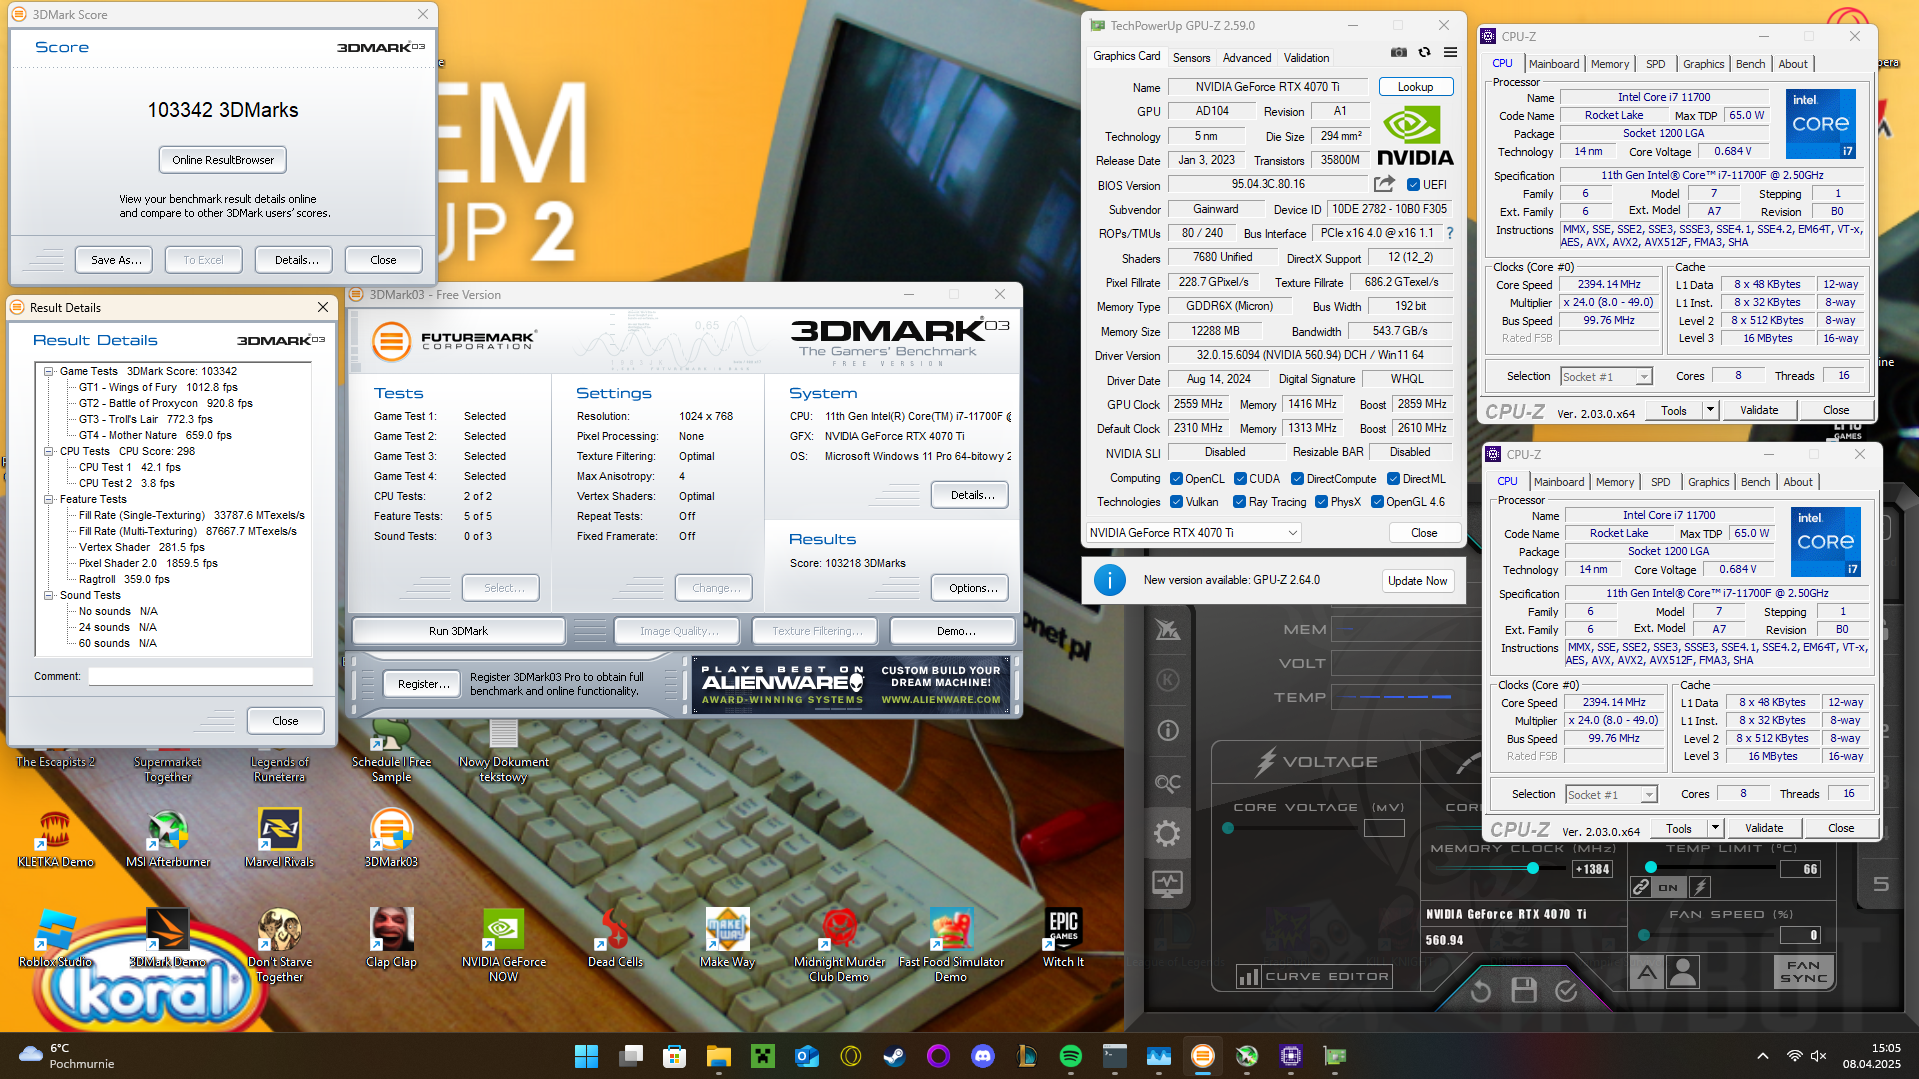The height and width of the screenshot is (1079, 1919).
Task: Click Afterburner OC scanner icon
Action: tap(1167, 782)
